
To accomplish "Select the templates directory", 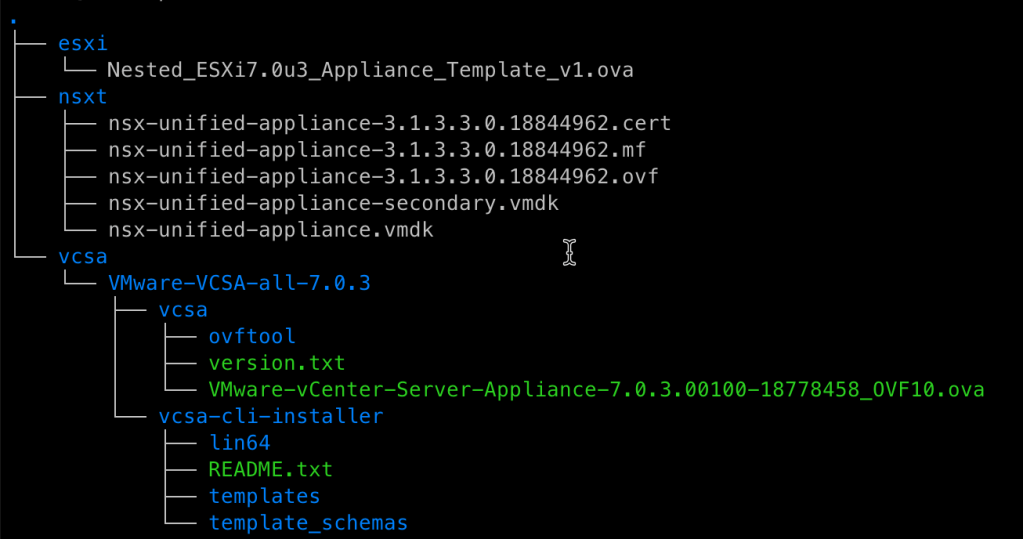I will point(264,496).
